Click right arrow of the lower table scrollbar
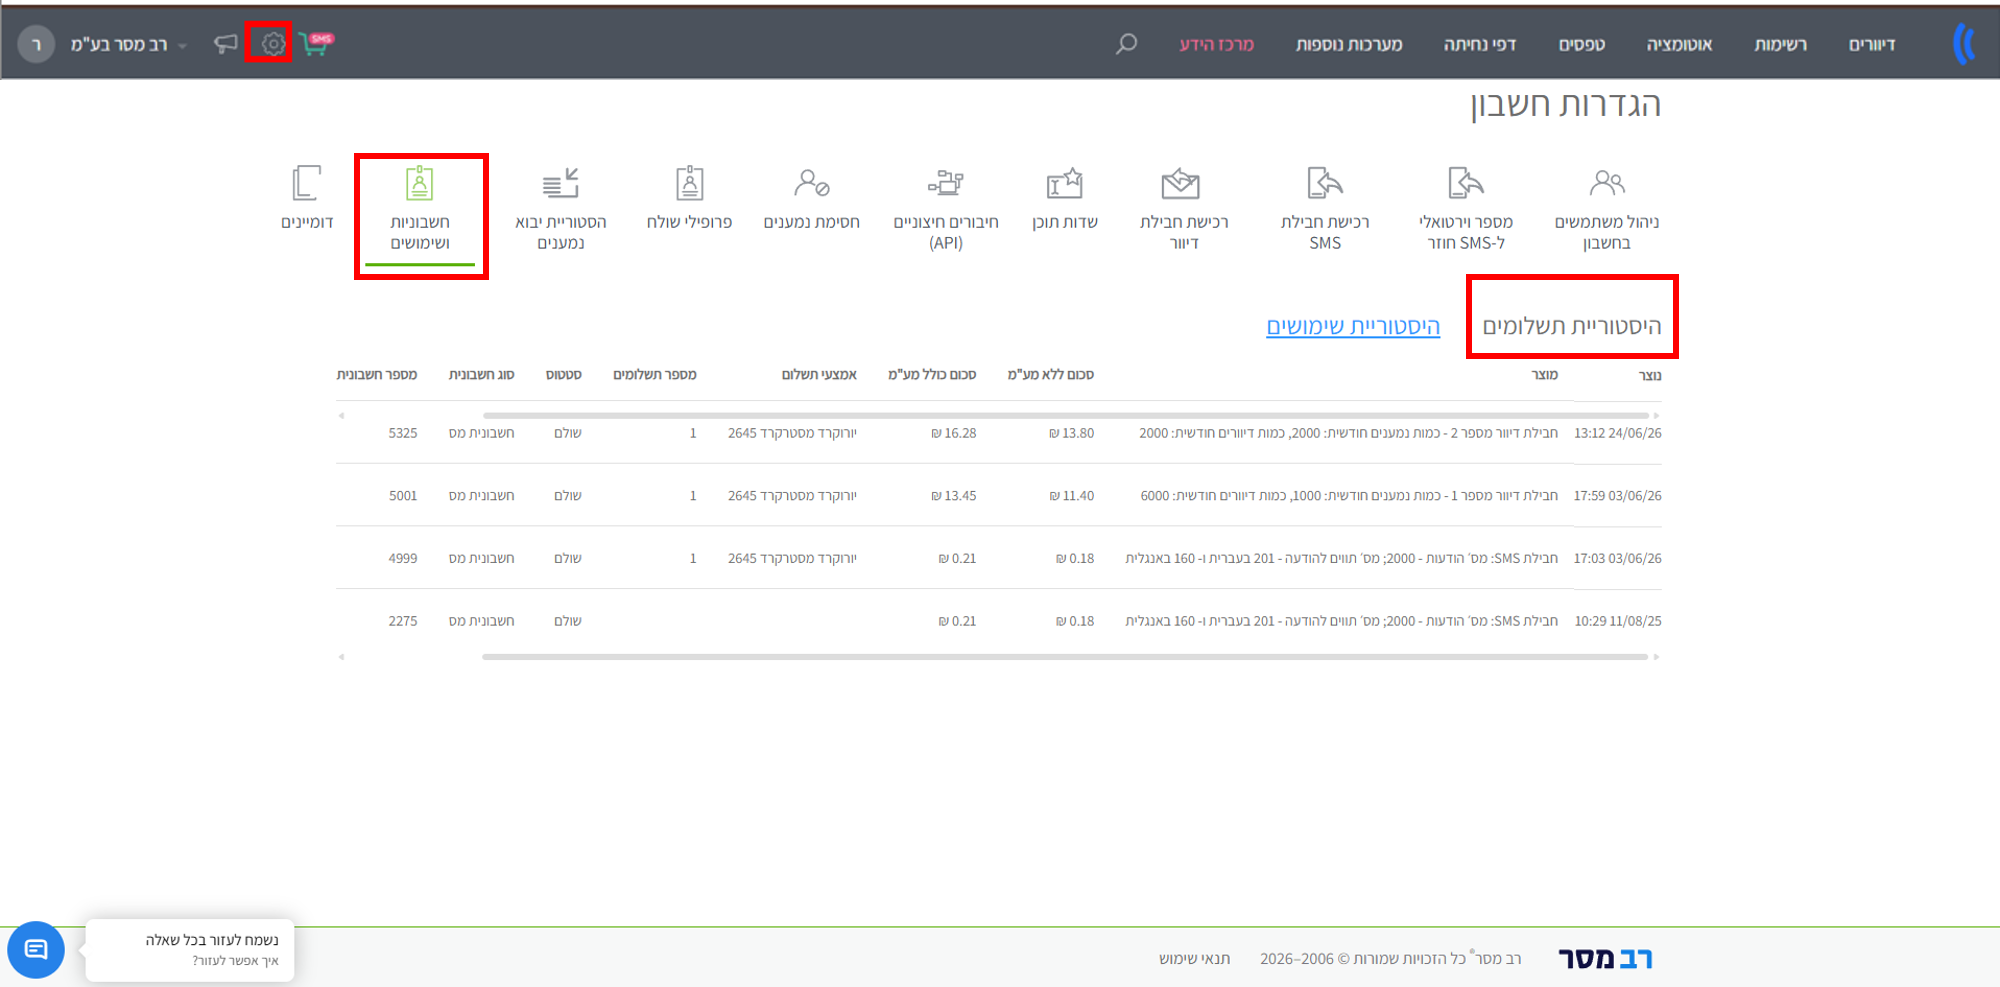 (1656, 657)
